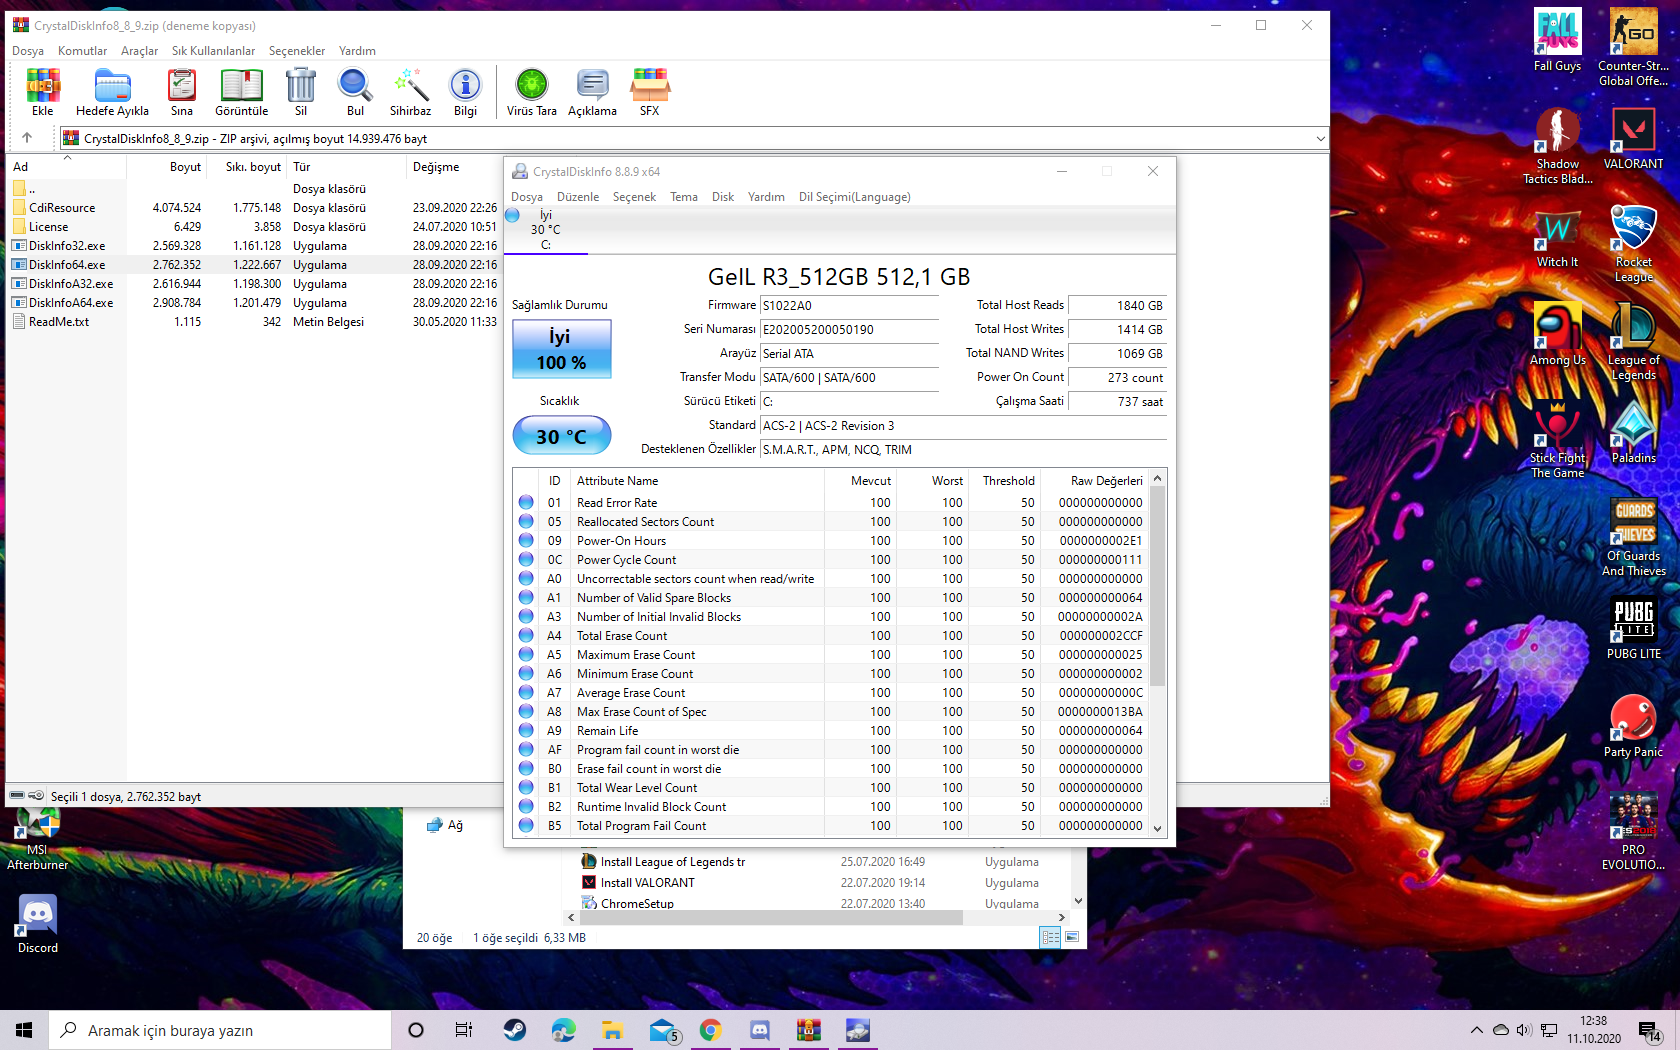This screenshot has width=1680, height=1050.
Task: Open Witch It desktop shortcut
Action: (1557, 240)
